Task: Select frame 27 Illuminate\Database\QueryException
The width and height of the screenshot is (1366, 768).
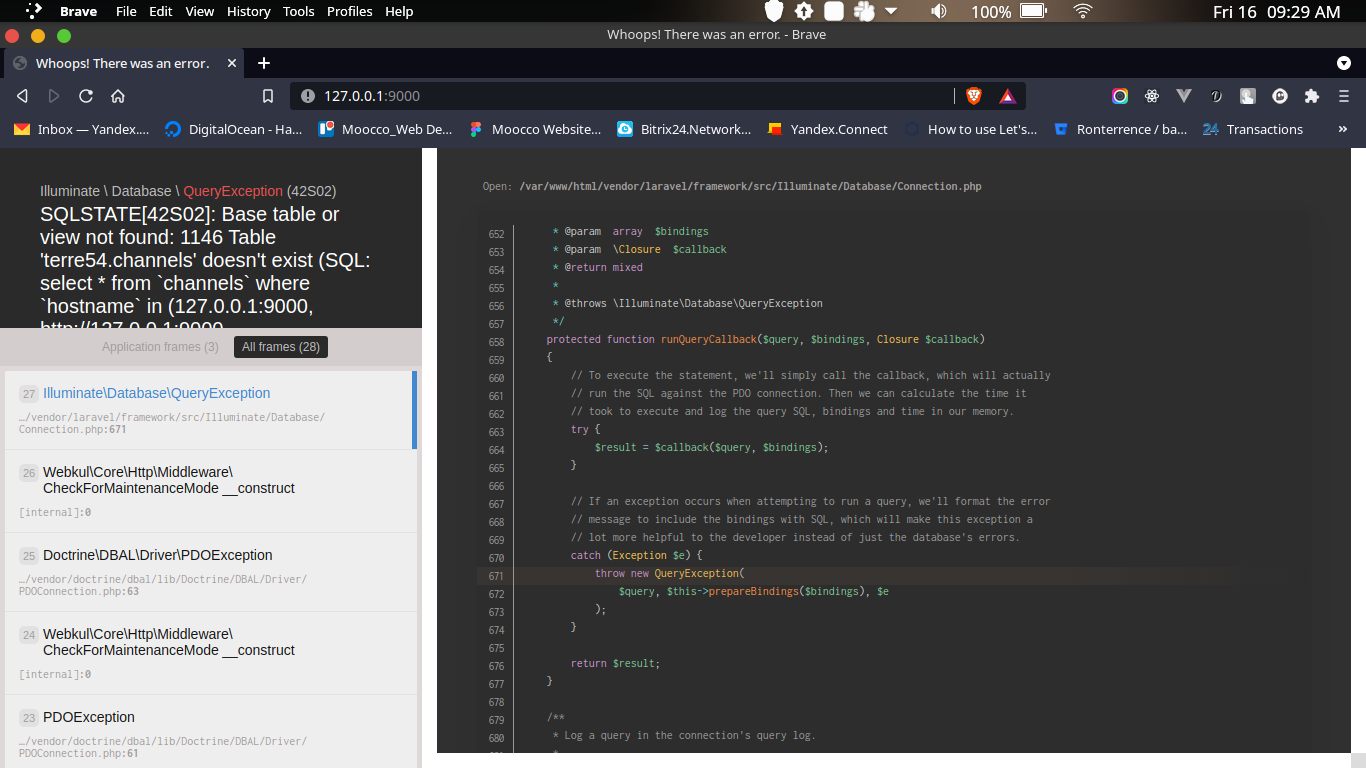Action: pyautogui.click(x=210, y=410)
